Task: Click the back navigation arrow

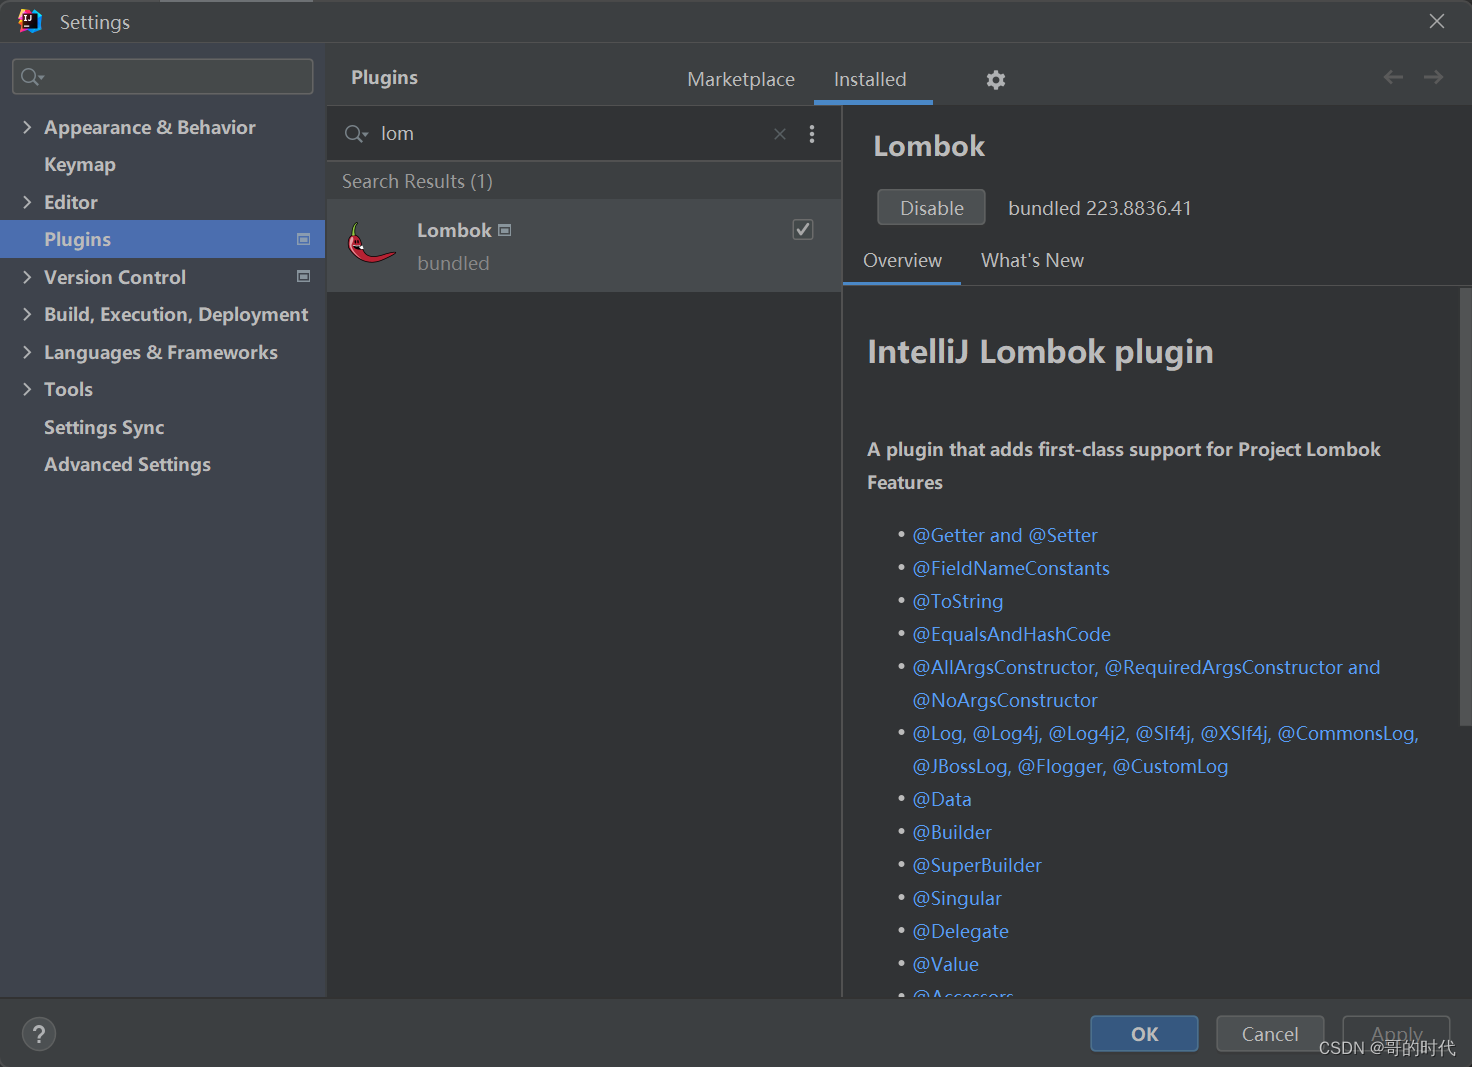Action: point(1393,77)
